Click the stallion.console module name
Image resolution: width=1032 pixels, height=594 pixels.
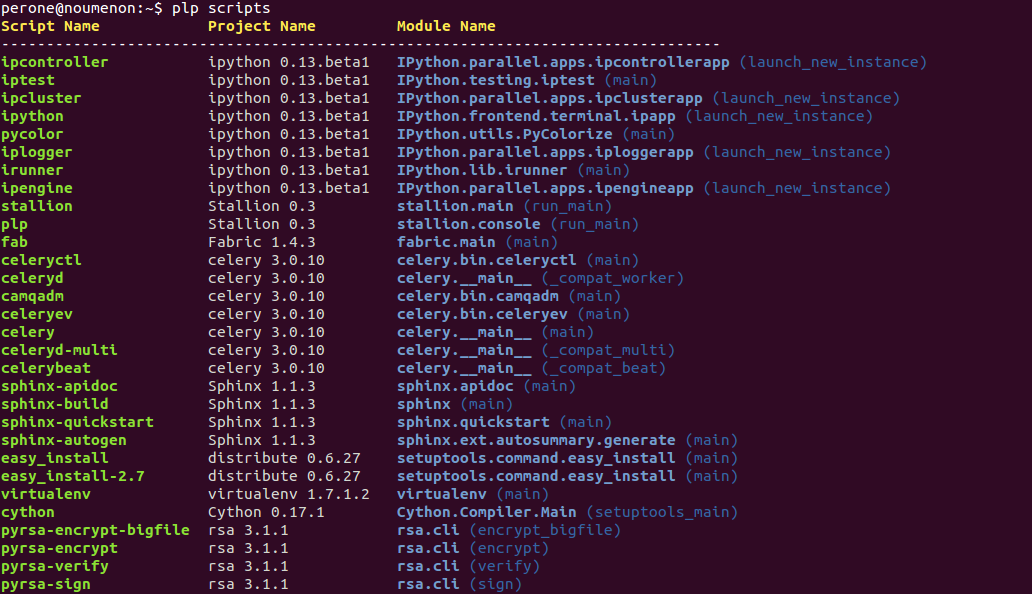click(x=469, y=224)
